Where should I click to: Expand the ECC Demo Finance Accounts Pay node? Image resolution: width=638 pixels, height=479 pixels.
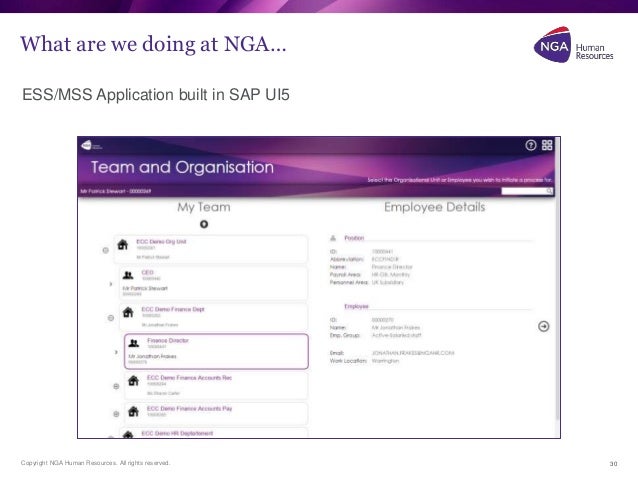(x=116, y=414)
